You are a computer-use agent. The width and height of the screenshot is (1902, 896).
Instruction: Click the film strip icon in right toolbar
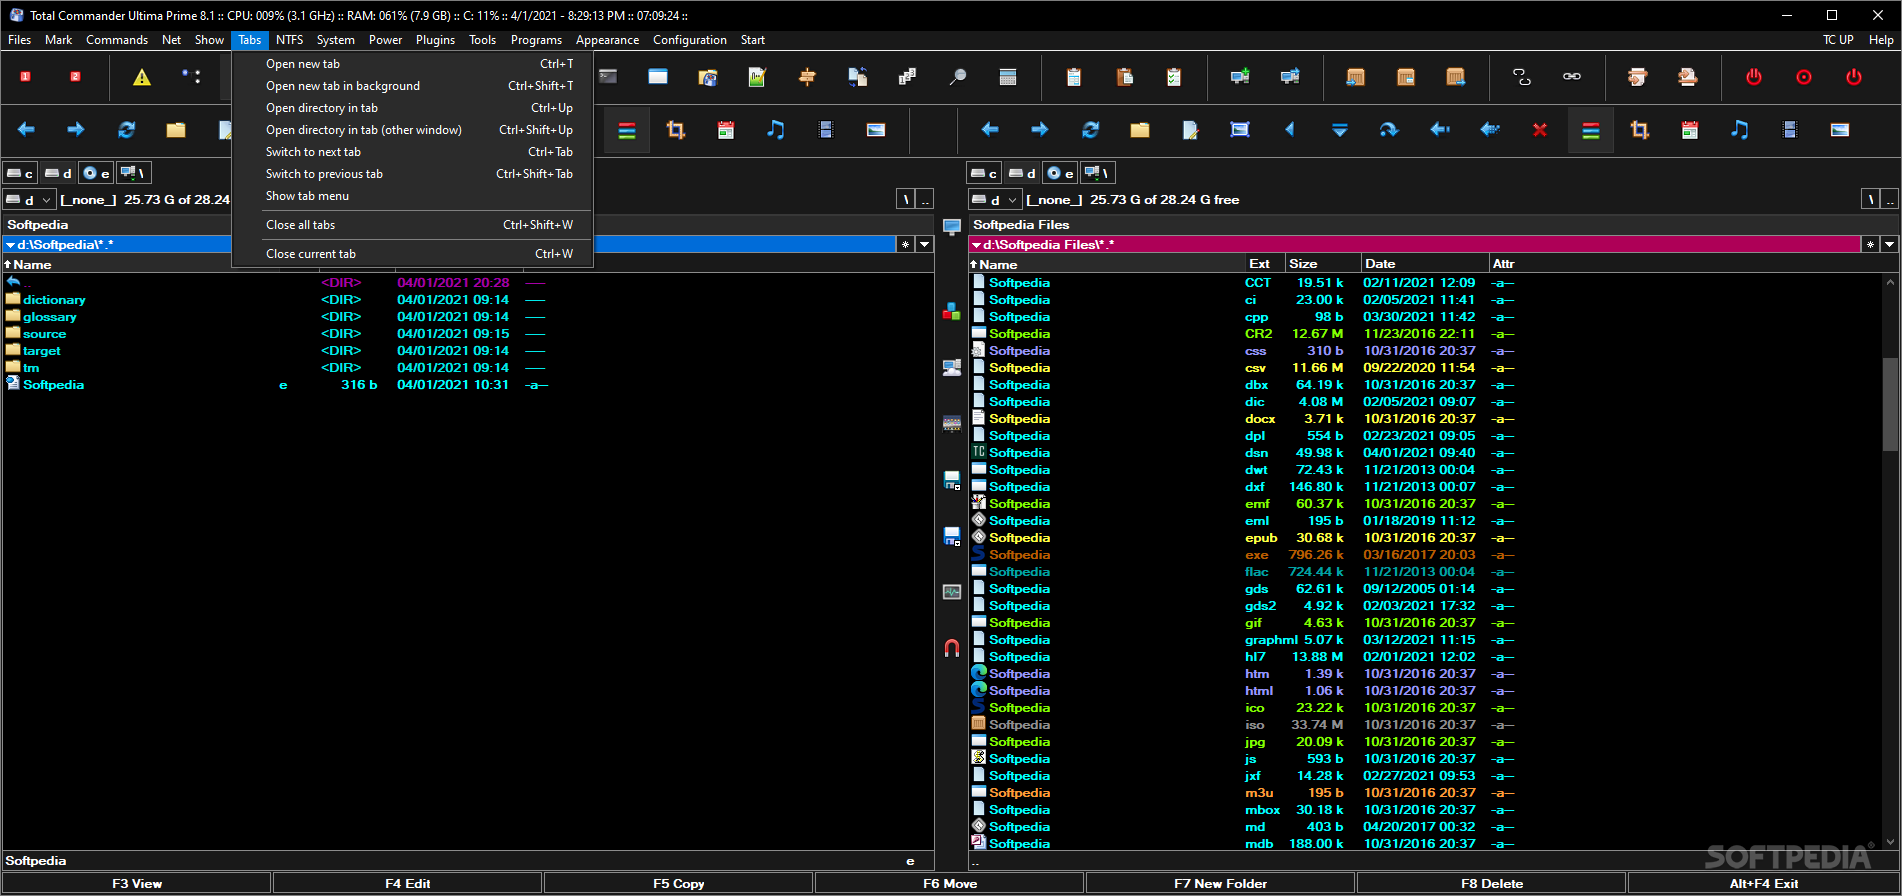1790,130
